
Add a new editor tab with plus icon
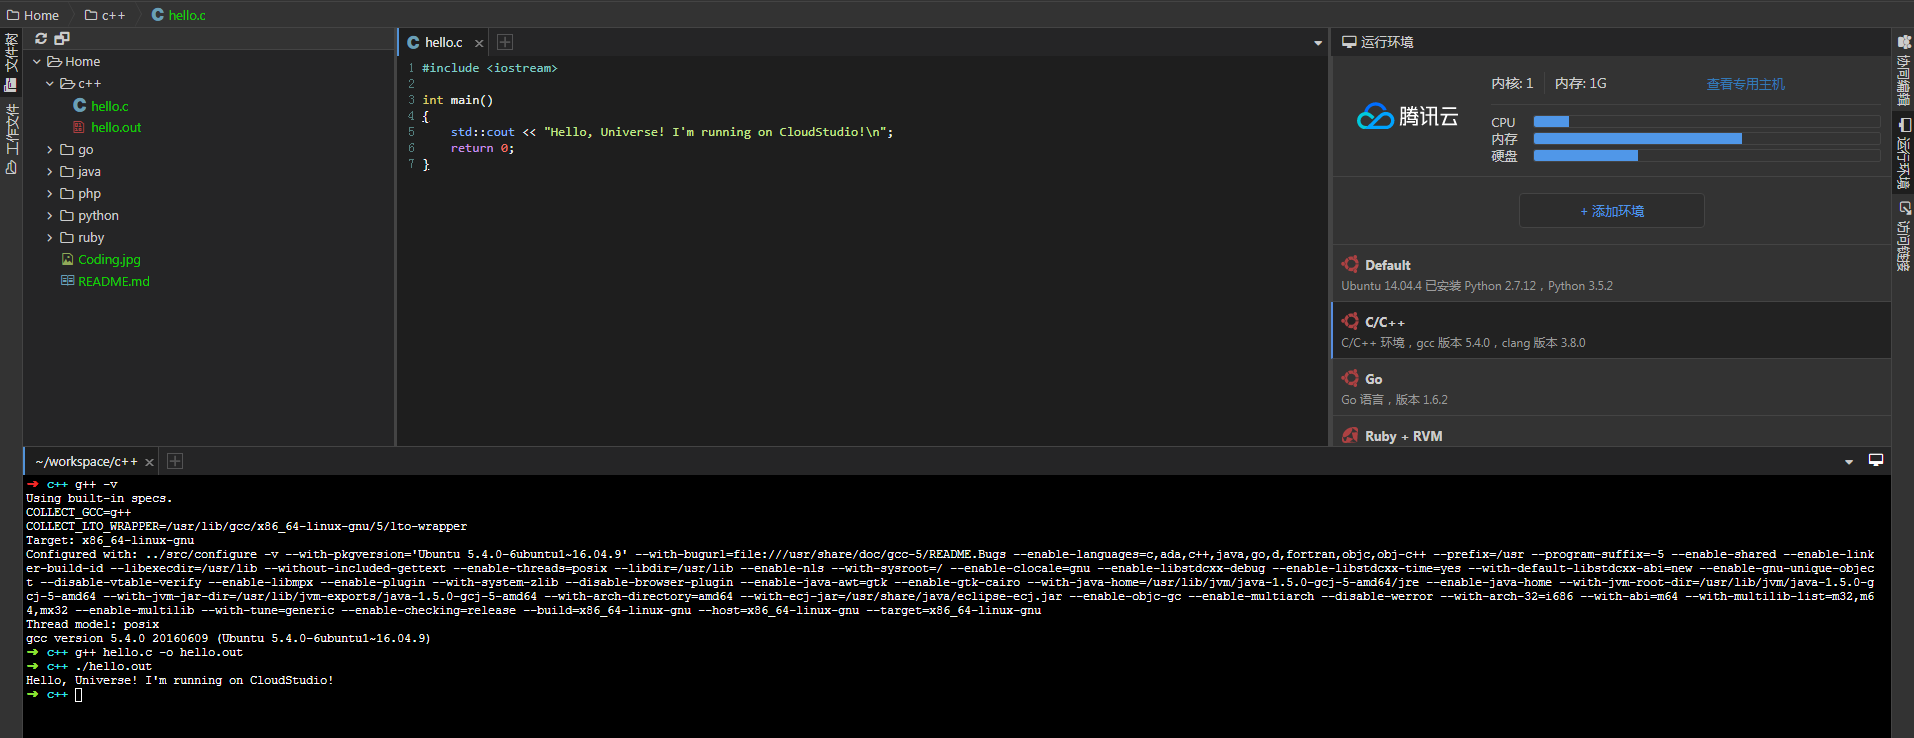coord(505,42)
